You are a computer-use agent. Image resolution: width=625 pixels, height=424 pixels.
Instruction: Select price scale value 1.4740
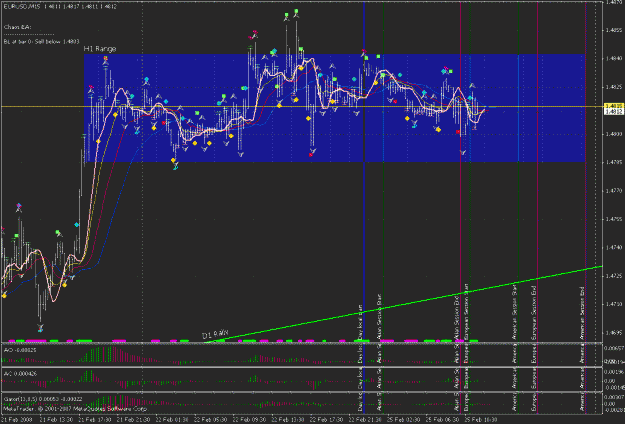click(x=614, y=247)
